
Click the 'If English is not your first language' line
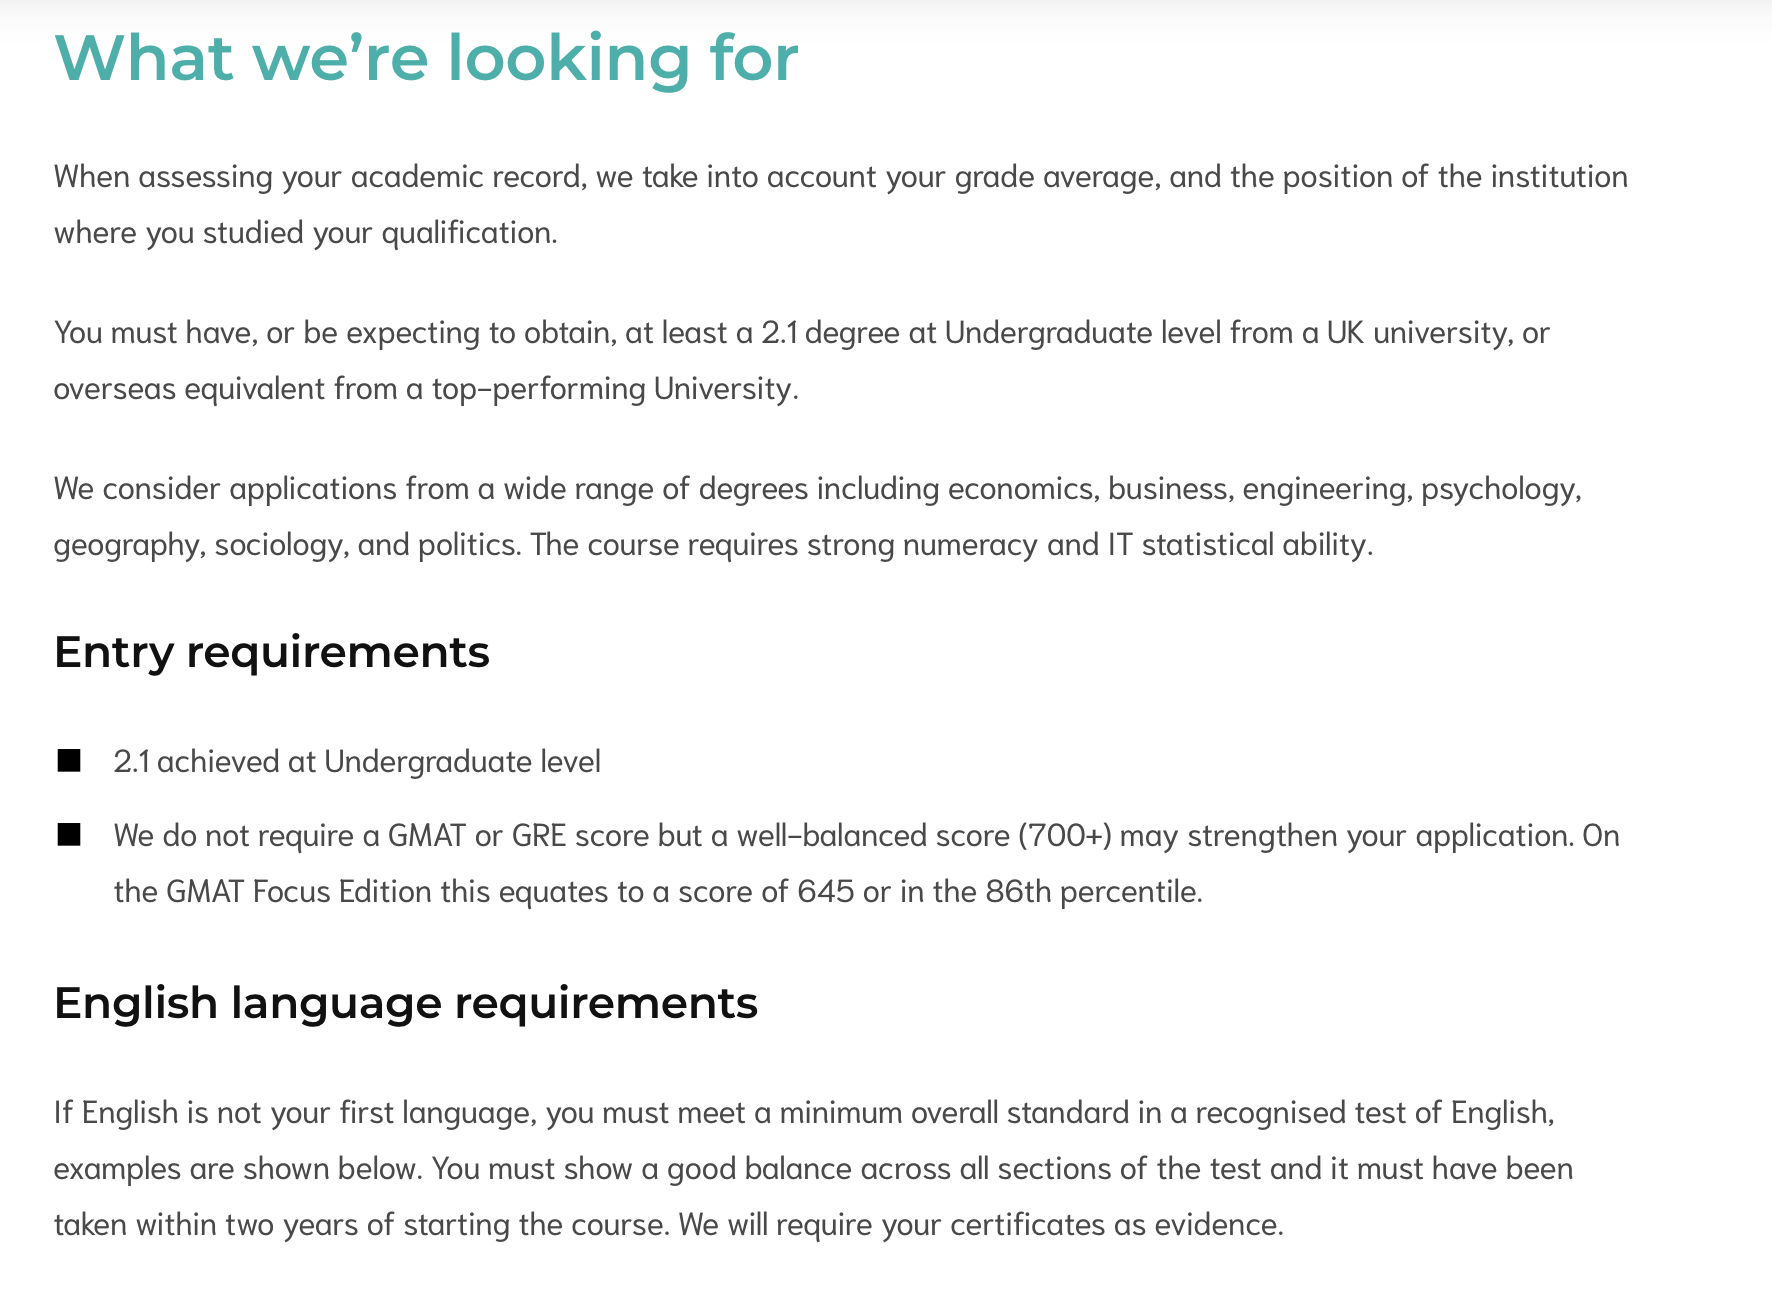click(805, 1113)
